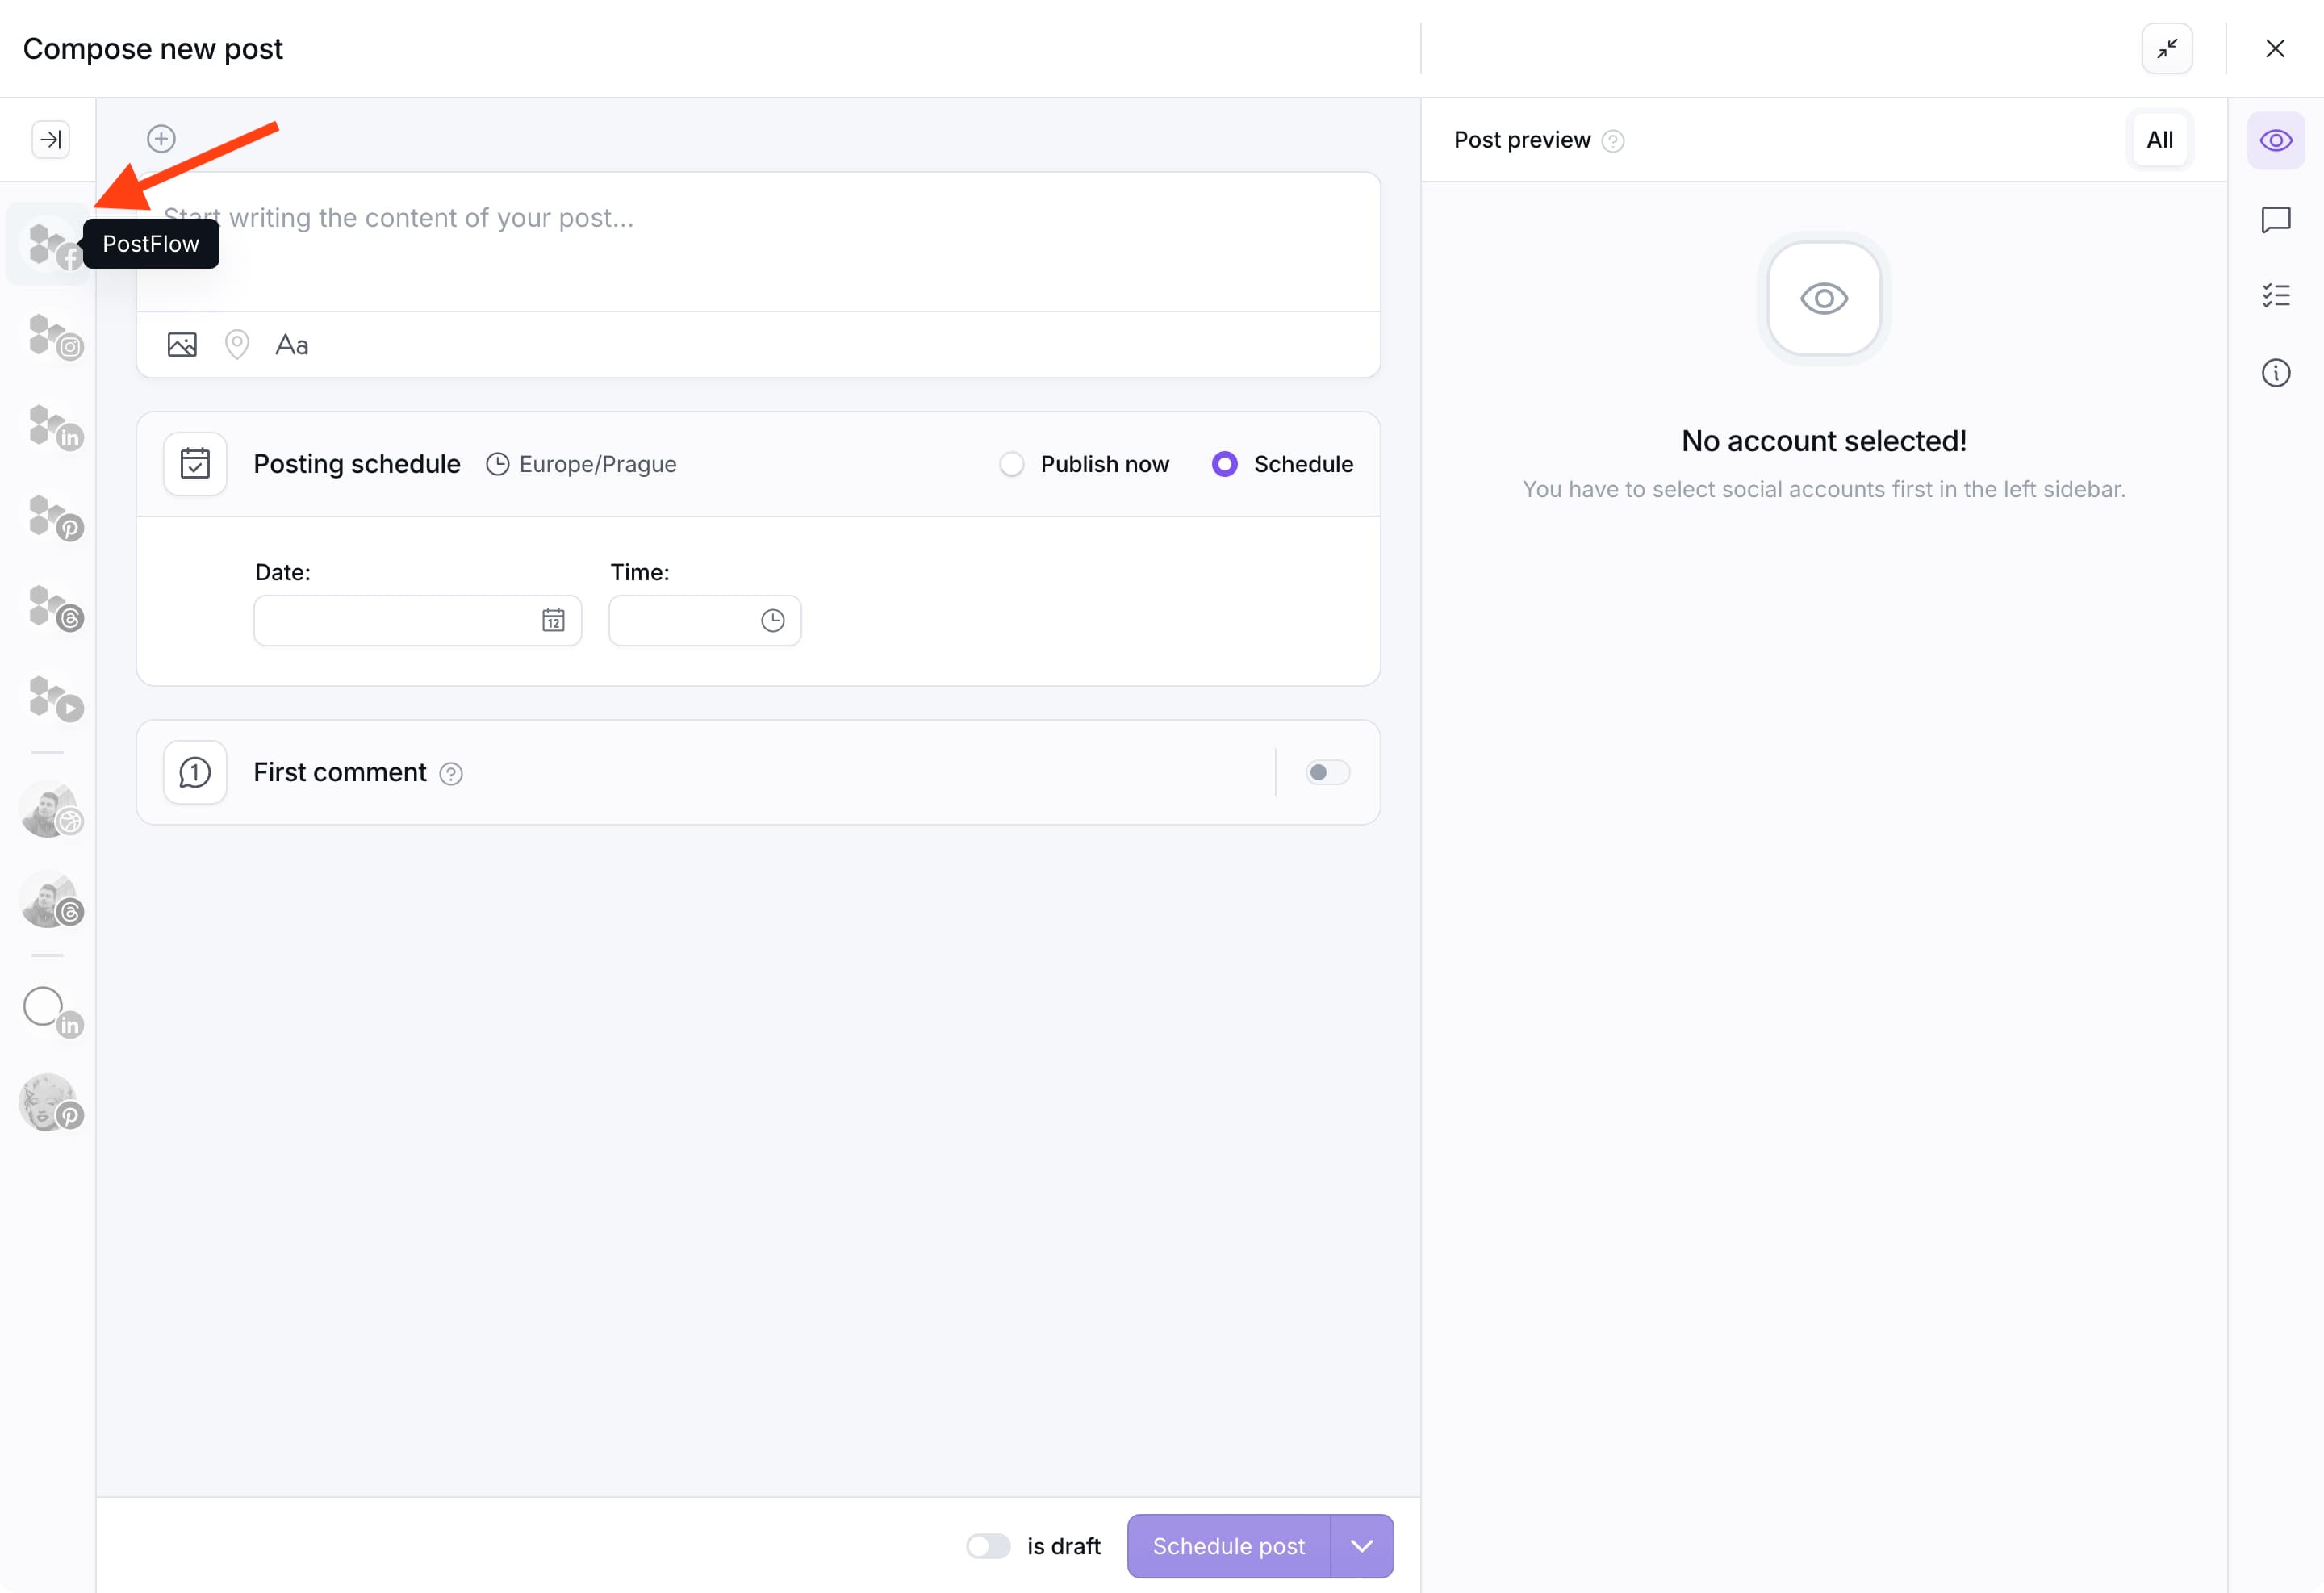Select the All preview tab
This screenshot has width=2324, height=1593.
pyautogui.click(x=2159, y=140)
